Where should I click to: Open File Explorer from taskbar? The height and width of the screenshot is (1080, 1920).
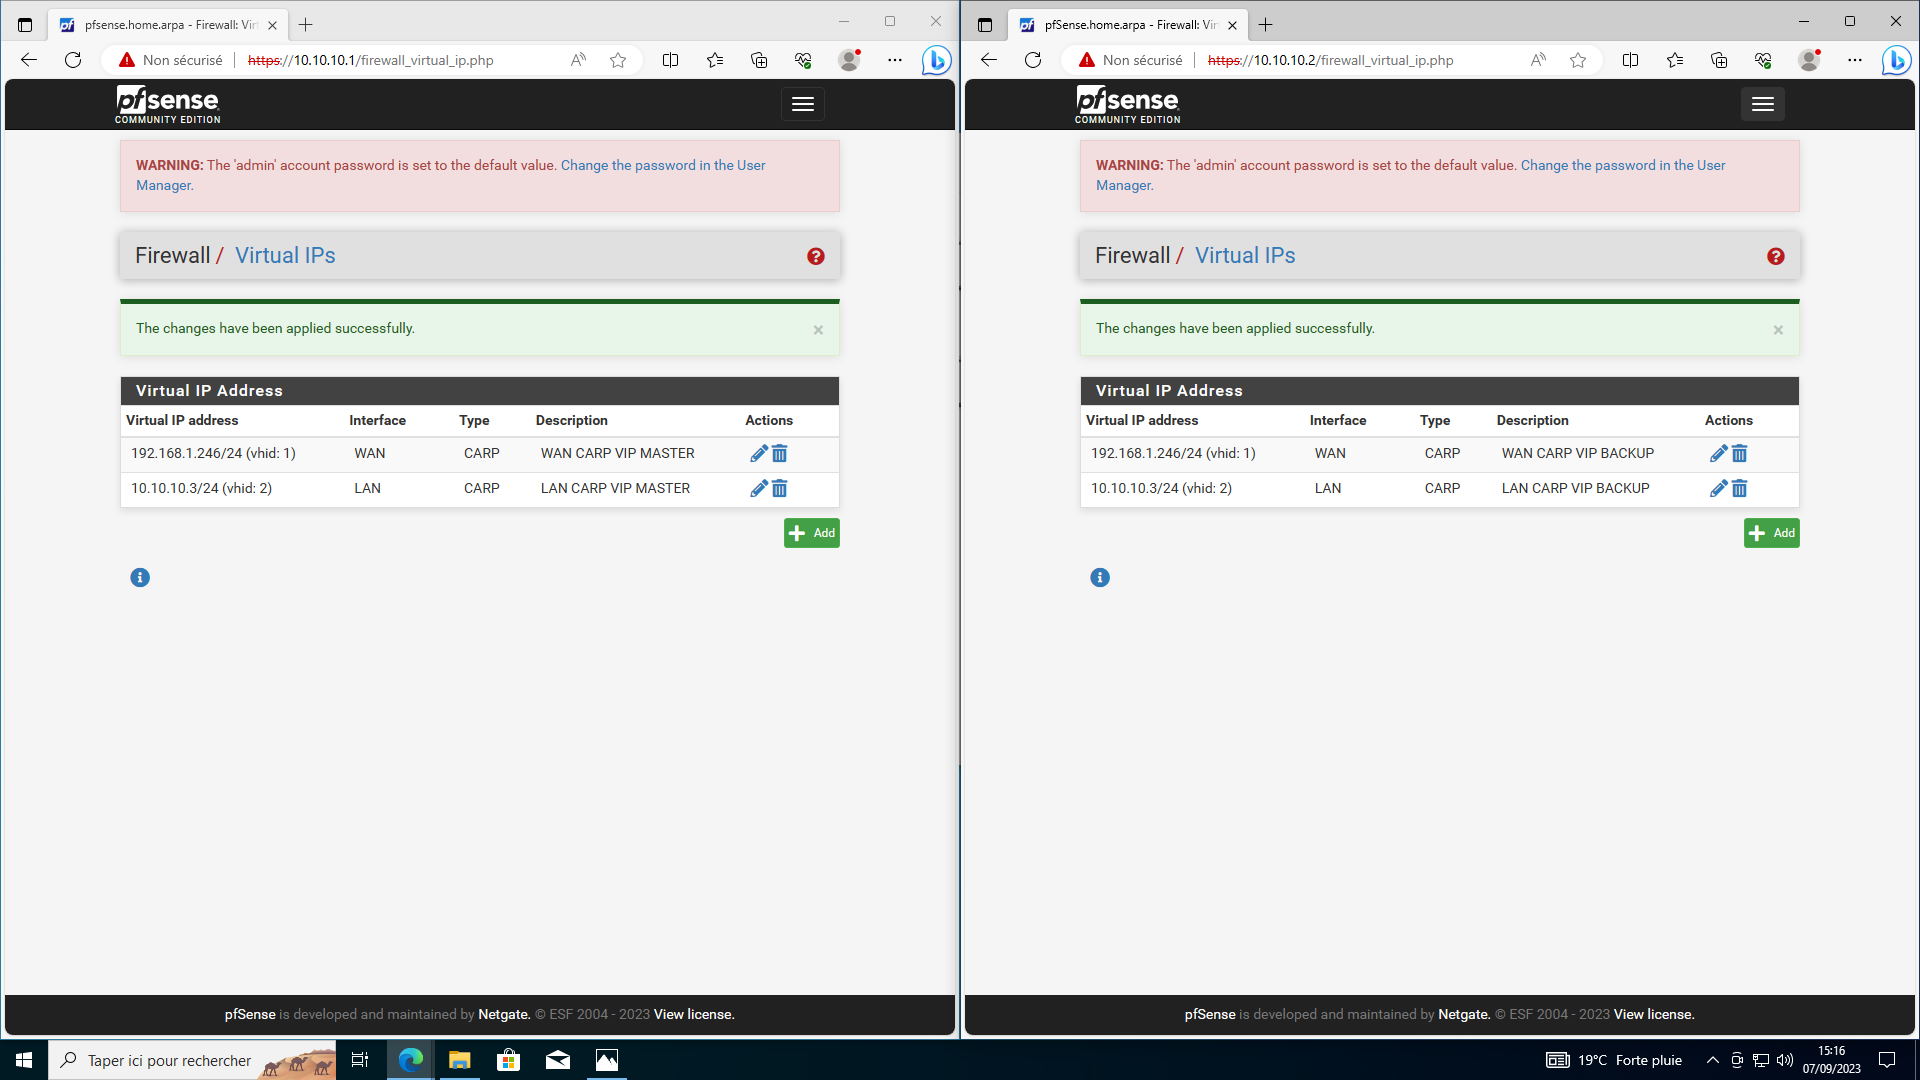(x=459, y=1060)
